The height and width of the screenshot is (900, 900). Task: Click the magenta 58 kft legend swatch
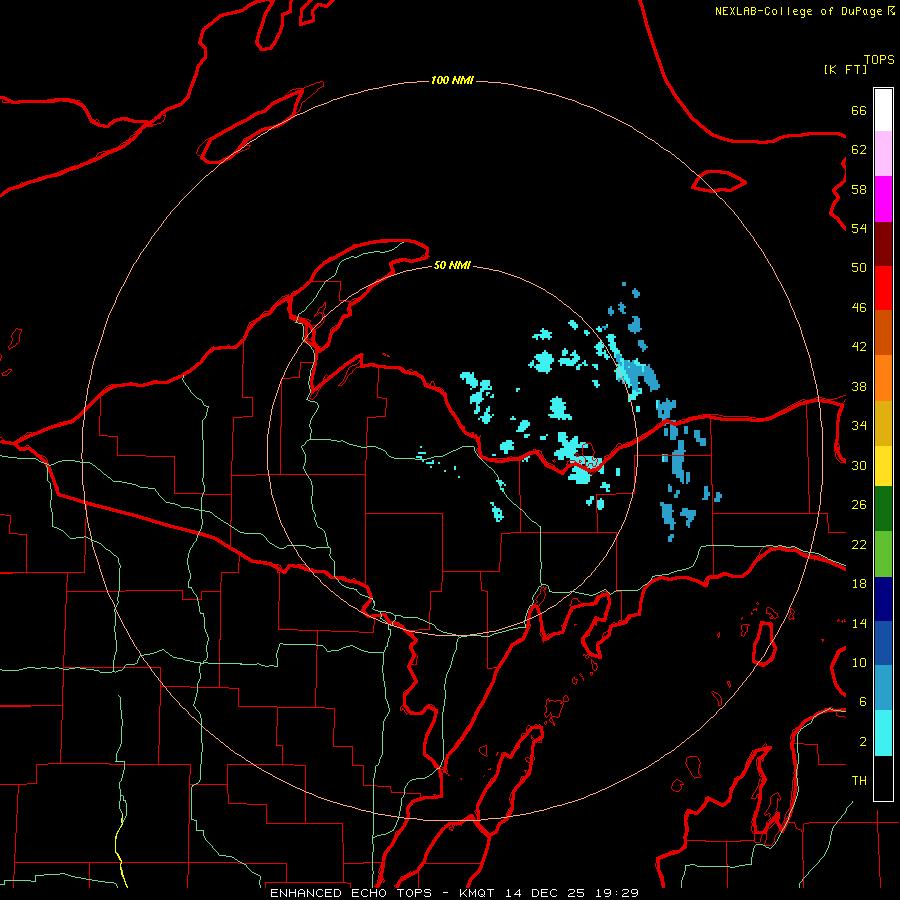(x=883, y=199)
